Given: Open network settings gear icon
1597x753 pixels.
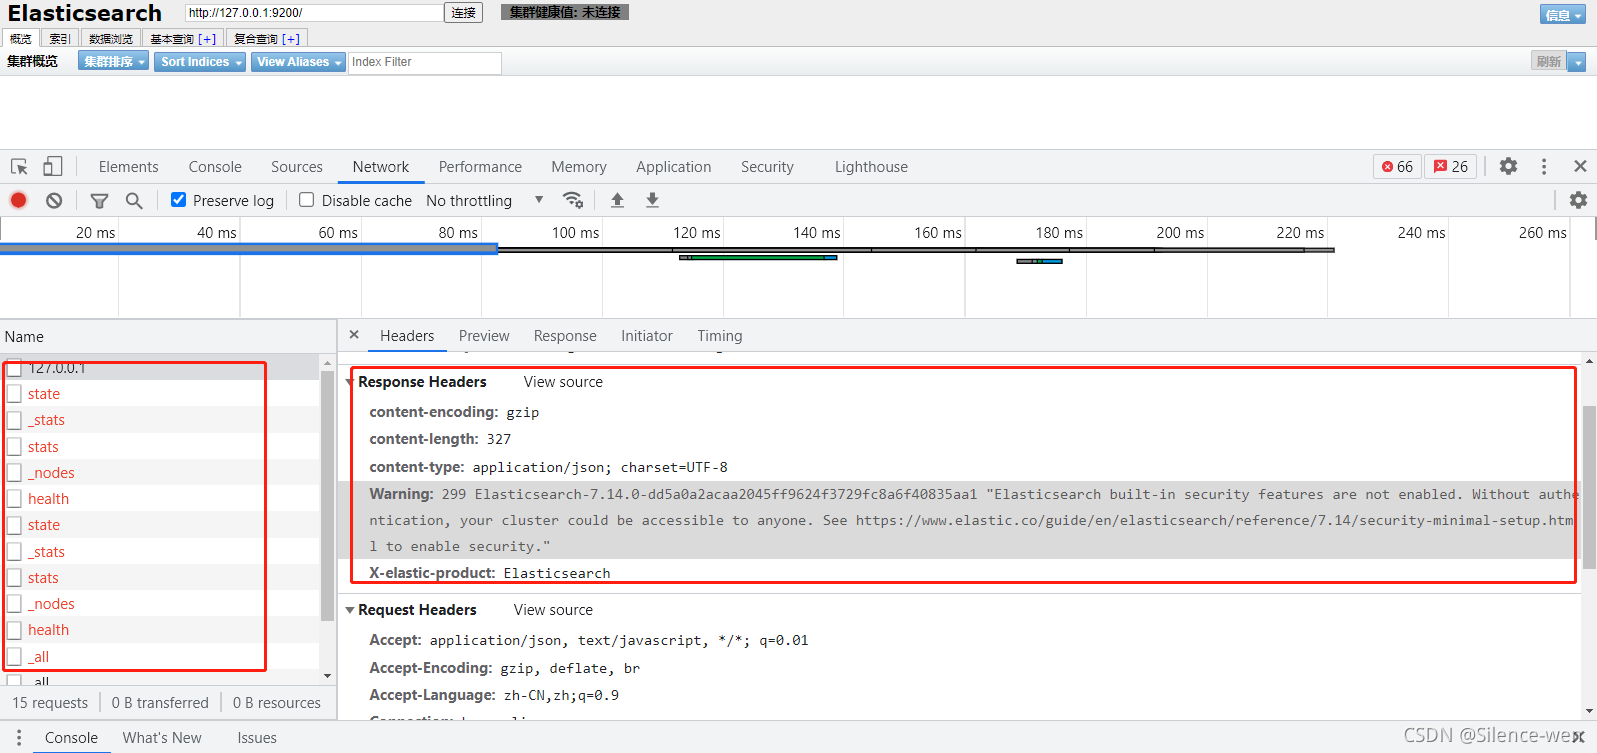Looking at the screenshot, I should (1578, 200).
